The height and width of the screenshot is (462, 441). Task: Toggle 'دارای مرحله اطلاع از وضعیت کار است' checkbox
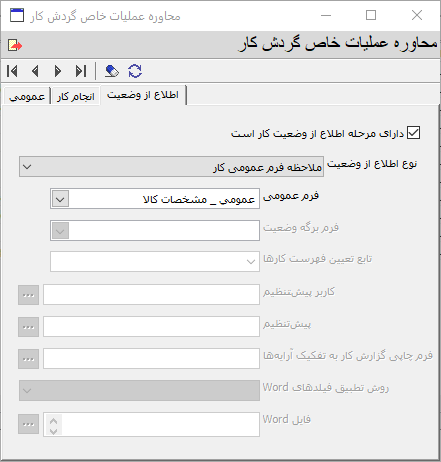pos(413,133)
